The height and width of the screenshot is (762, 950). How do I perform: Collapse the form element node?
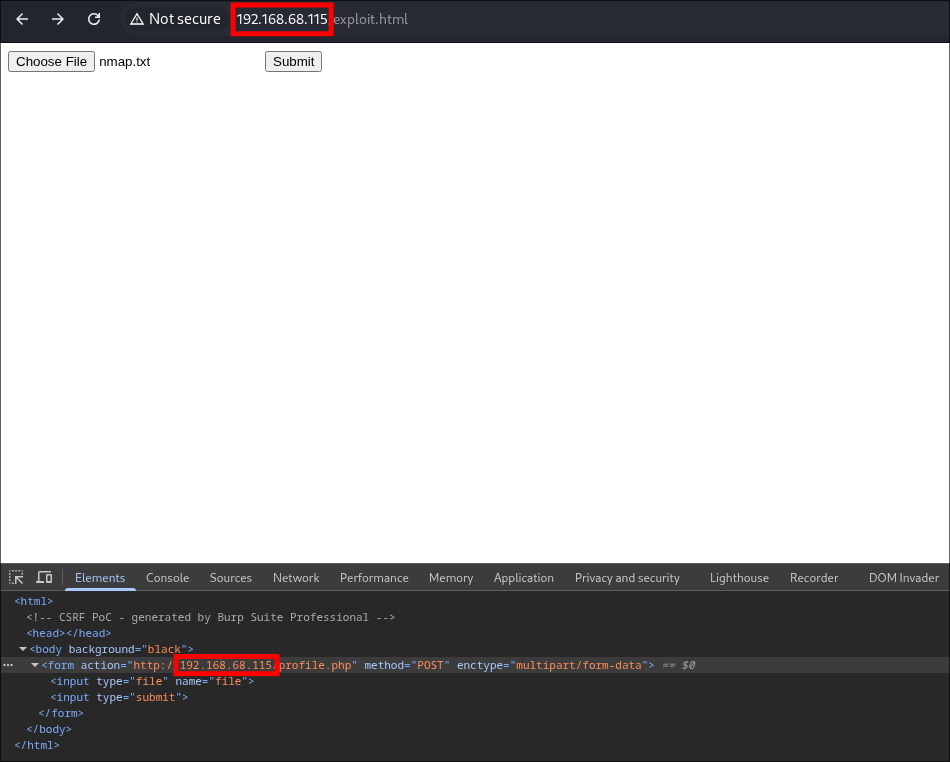pyautogui.click(x=35, y=665)
